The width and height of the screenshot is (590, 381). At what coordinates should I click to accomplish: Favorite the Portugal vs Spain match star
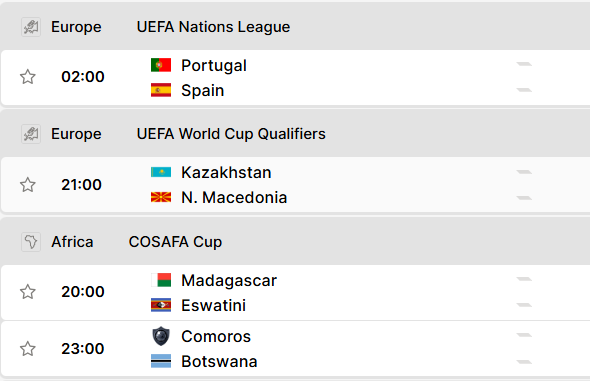[x=28, y=77]
